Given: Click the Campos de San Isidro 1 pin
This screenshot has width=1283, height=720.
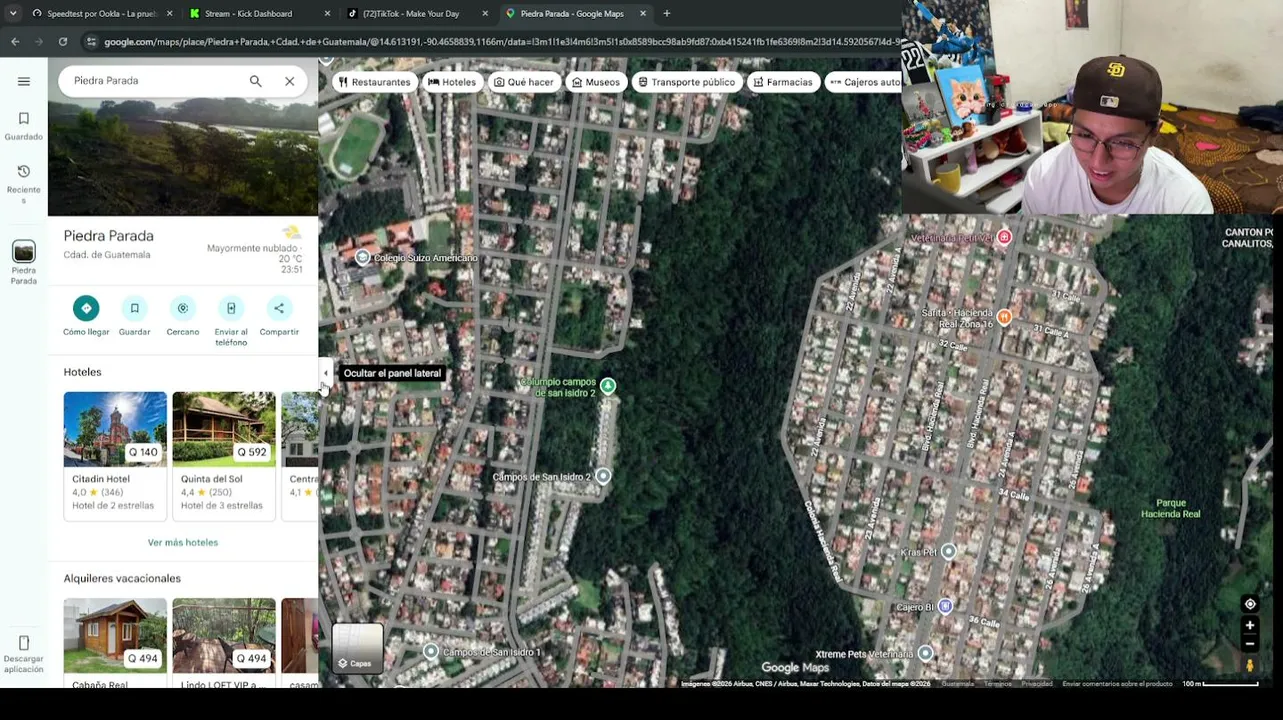Looking at the screenshot, I should [x=431, y=652].
